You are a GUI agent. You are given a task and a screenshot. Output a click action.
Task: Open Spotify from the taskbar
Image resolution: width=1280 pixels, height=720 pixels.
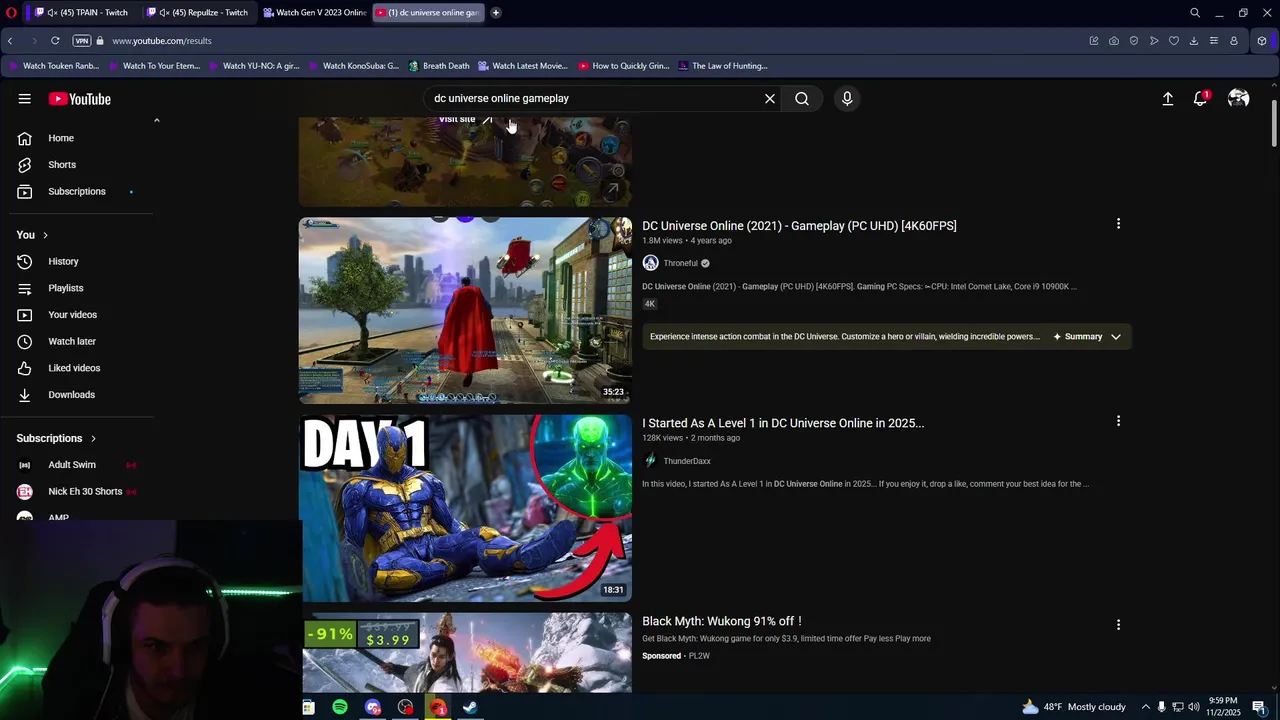click(340, 707)
